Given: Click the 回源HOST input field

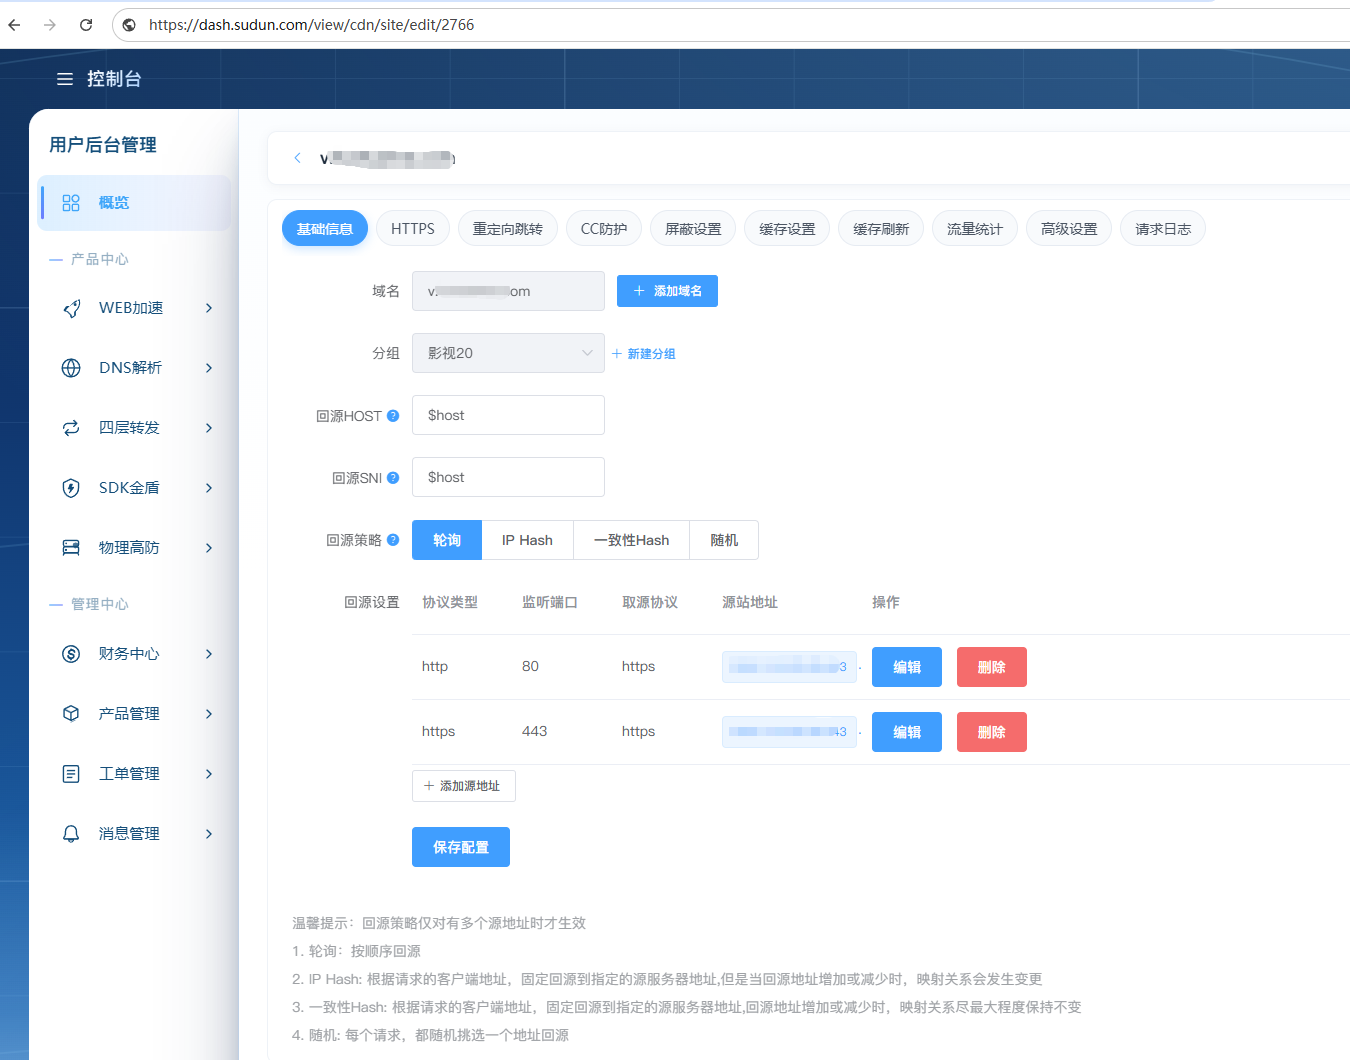Looking at the screenshot, I should [x=508, y=415].
